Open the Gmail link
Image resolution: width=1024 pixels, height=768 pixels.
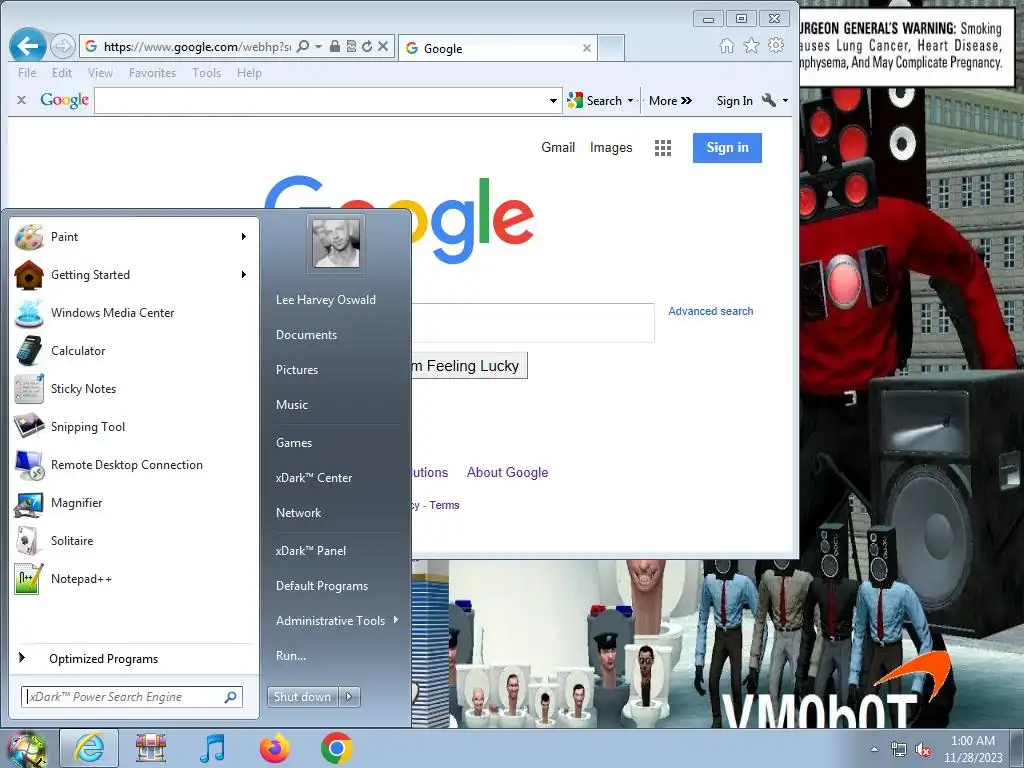point(558,148)
